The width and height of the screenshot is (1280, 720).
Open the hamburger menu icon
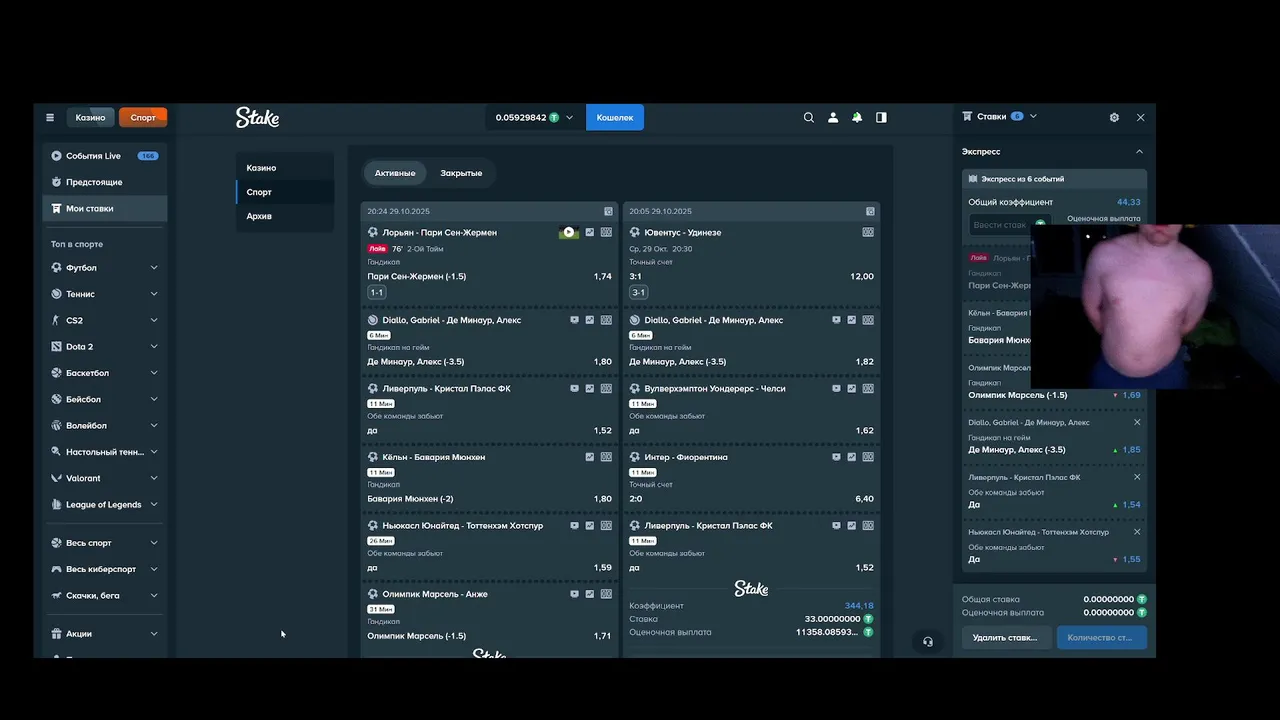[50, 117]
